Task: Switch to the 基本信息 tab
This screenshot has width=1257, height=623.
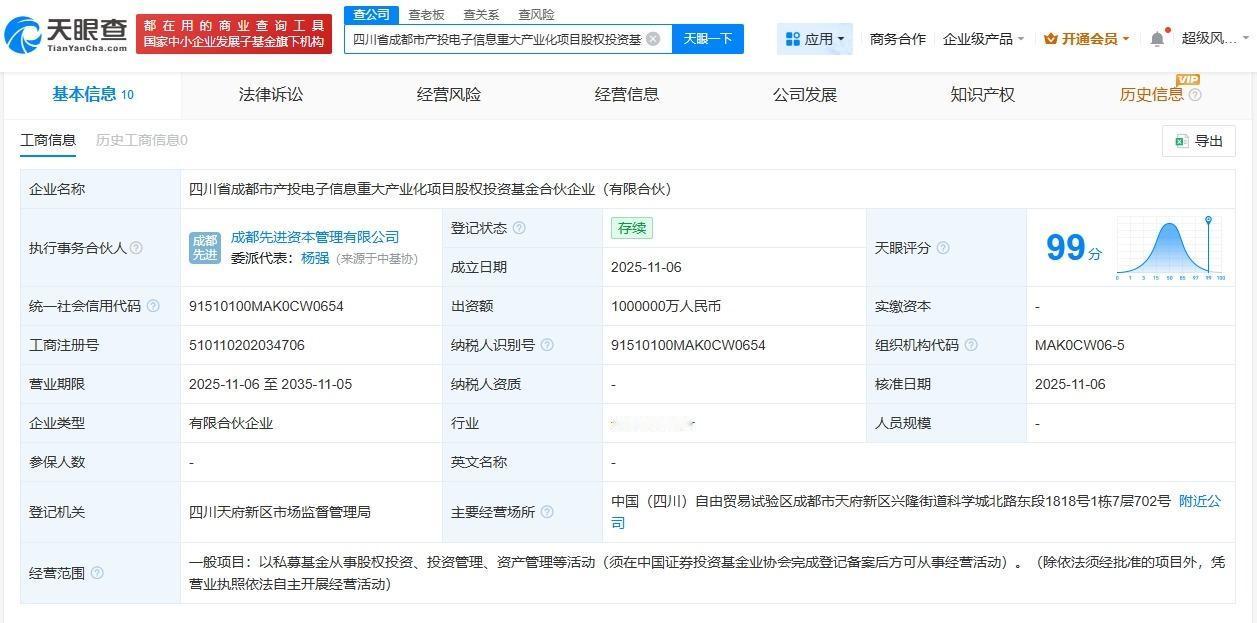Action: coord(92,95)
